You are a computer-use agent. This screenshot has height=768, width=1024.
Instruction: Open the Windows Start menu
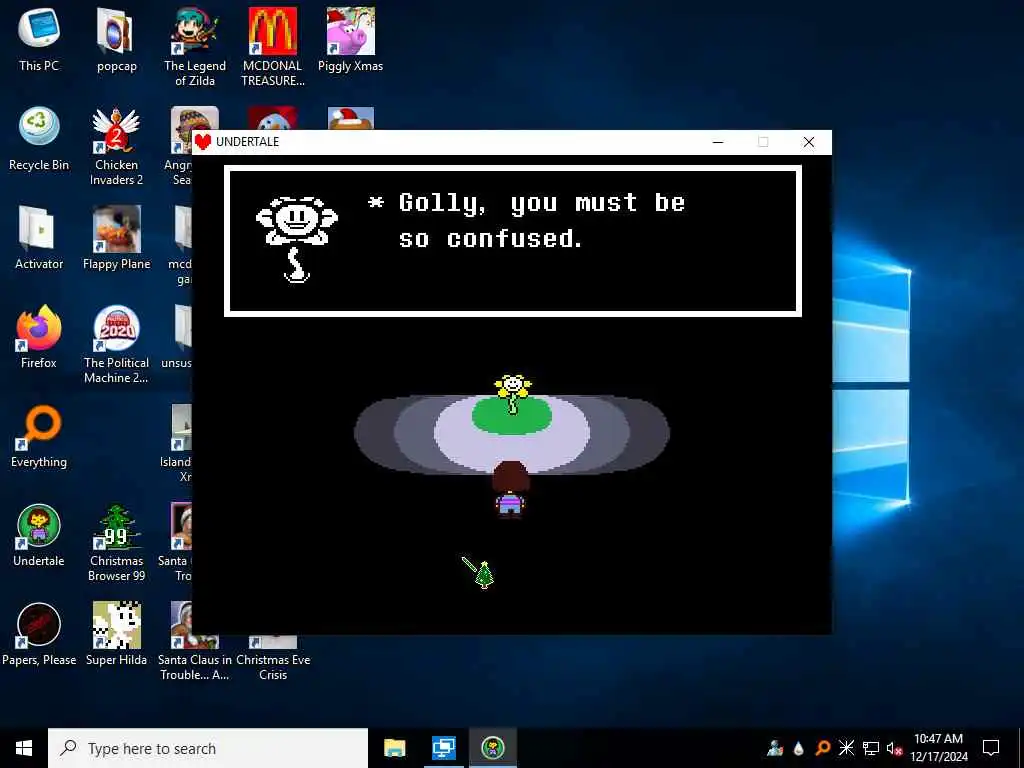24,748
